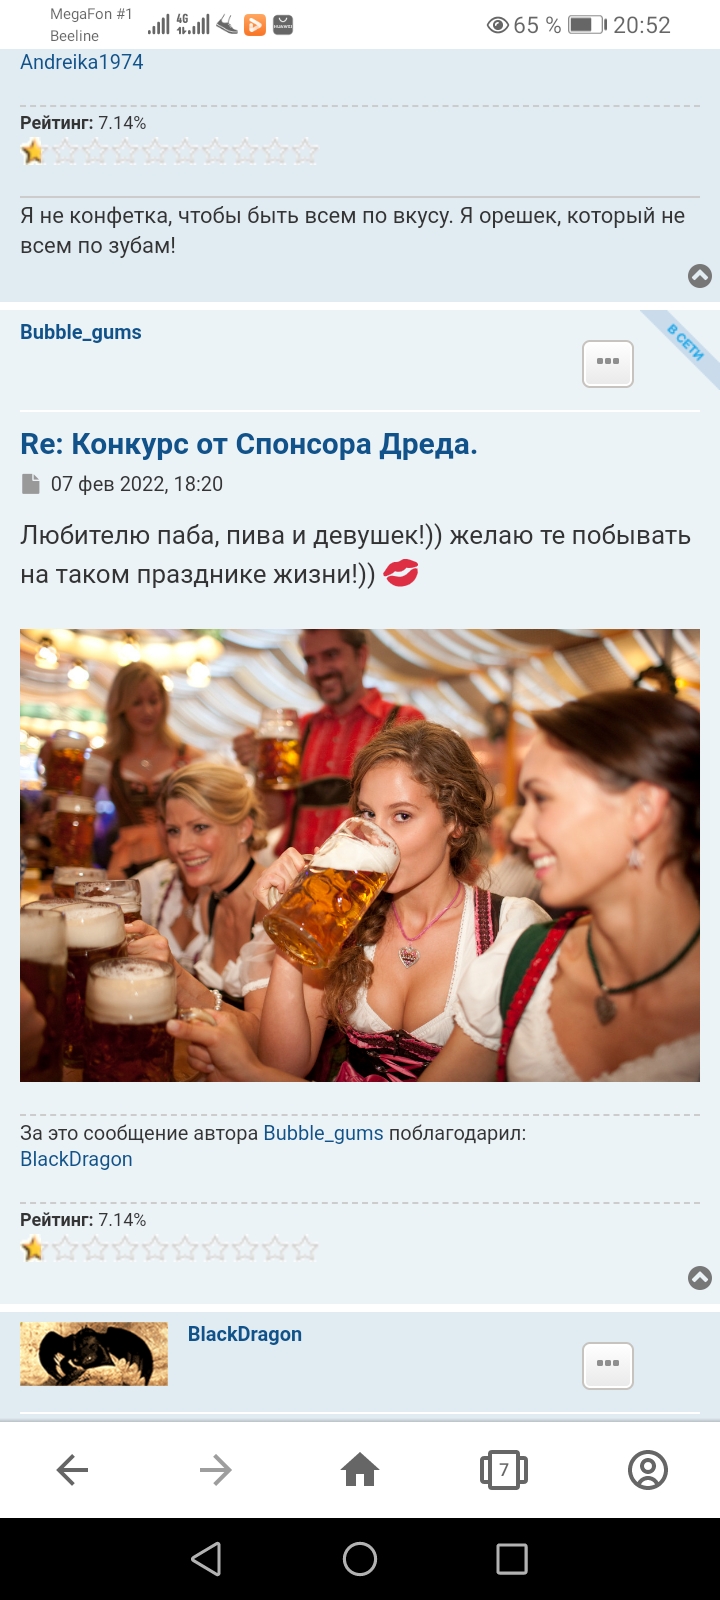
Task: Open the Oktoberfest beer photo attachment
Action: click(x=360, y=855)
